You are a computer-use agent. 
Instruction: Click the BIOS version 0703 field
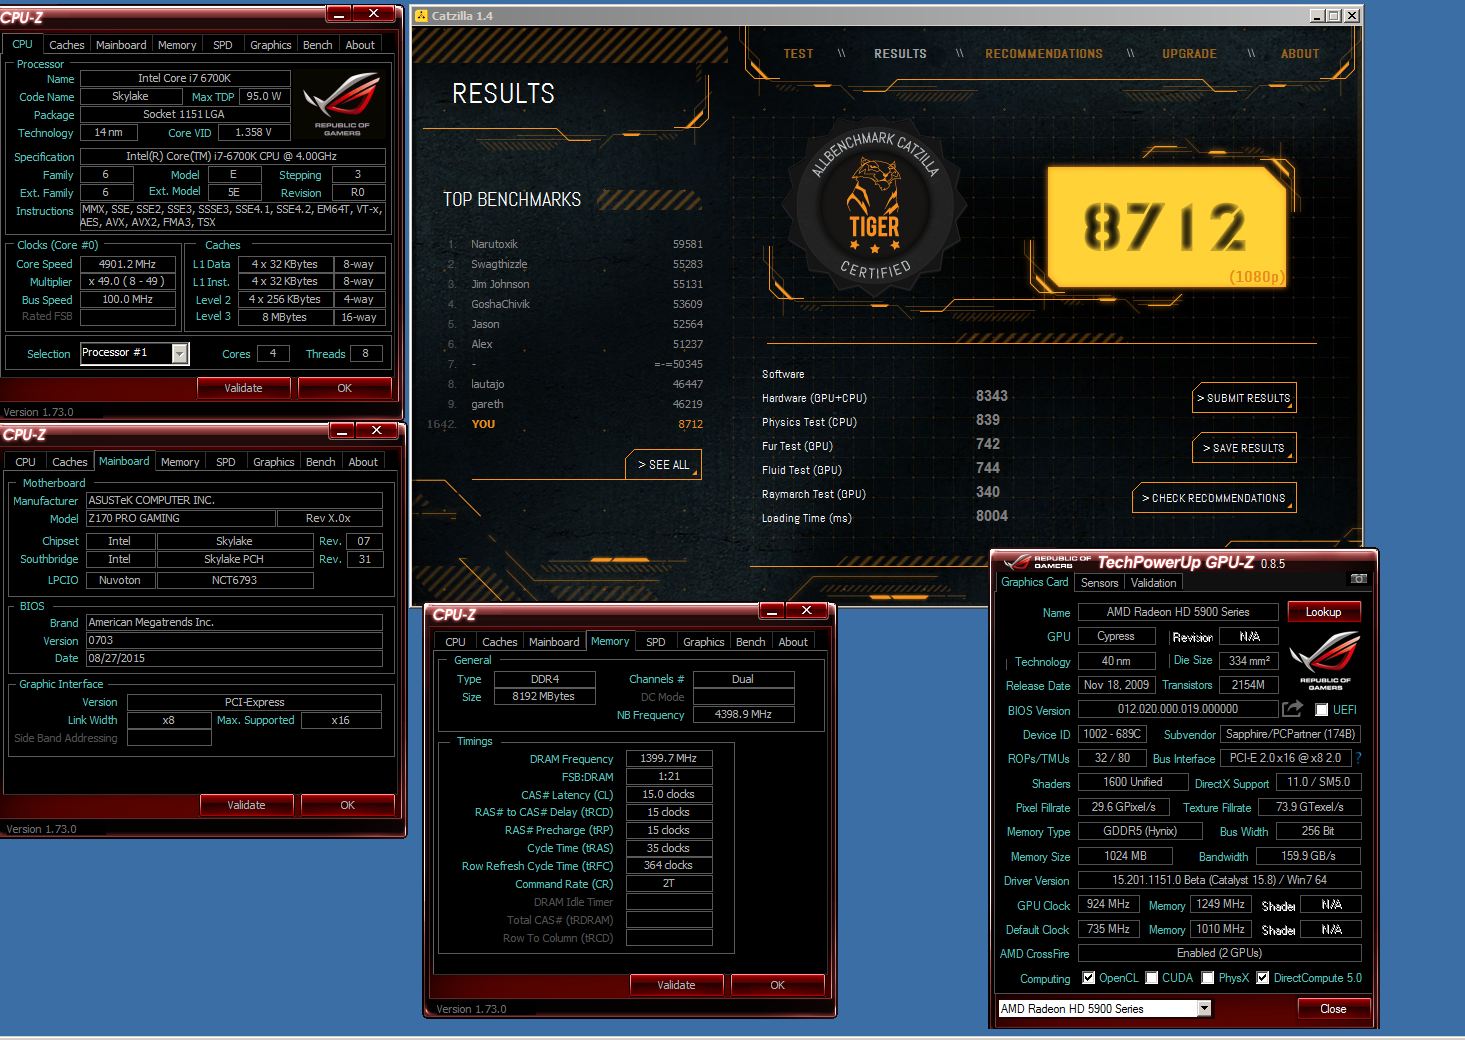[234, 640]
